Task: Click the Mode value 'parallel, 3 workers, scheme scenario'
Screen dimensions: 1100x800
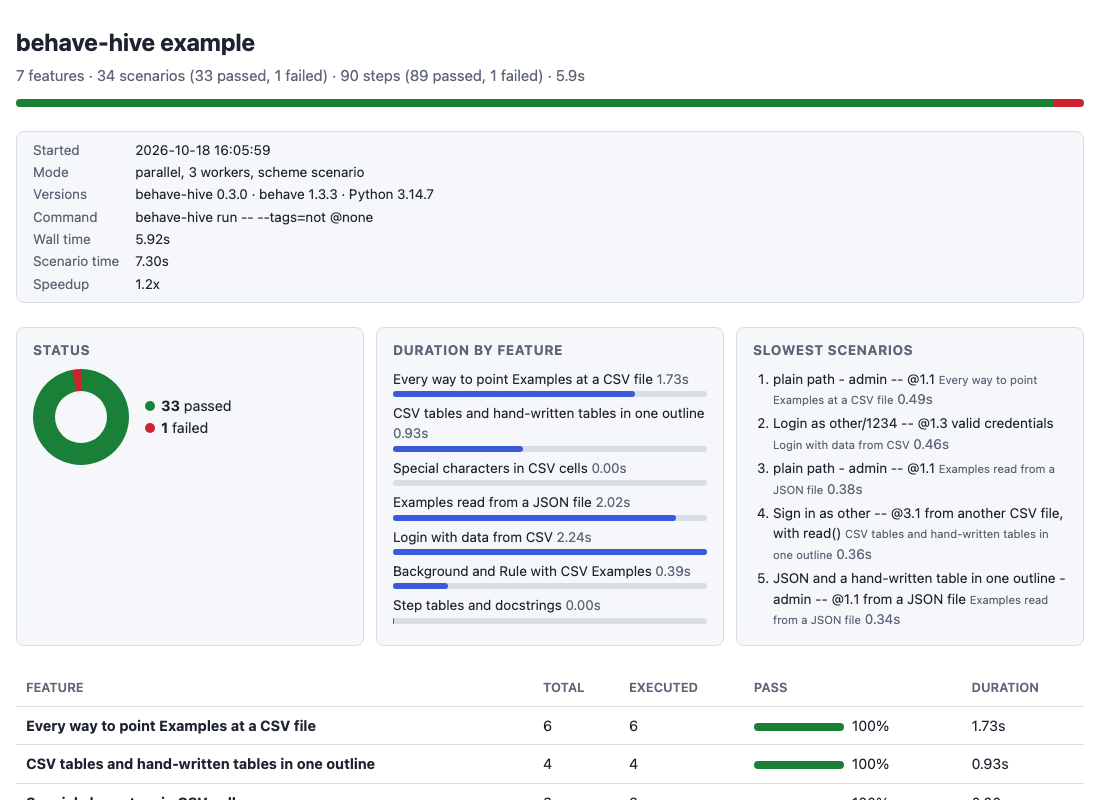Action: tap(250, 172)
